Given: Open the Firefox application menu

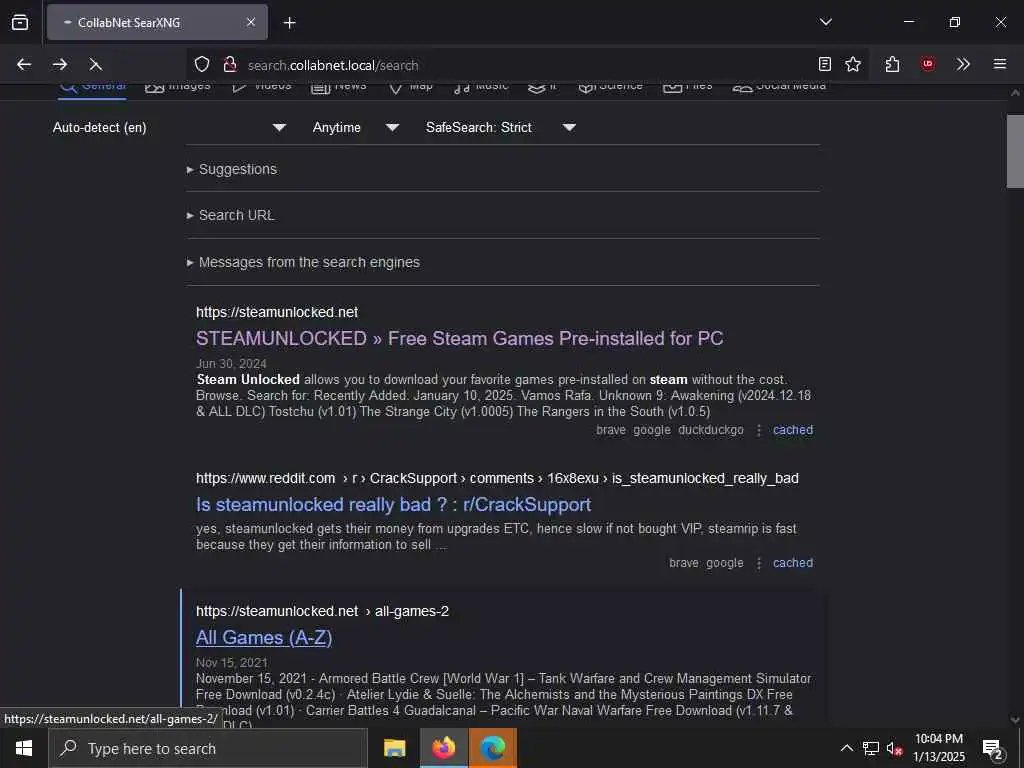Looking at the screenshot, I should click(x=1000, y=64).
